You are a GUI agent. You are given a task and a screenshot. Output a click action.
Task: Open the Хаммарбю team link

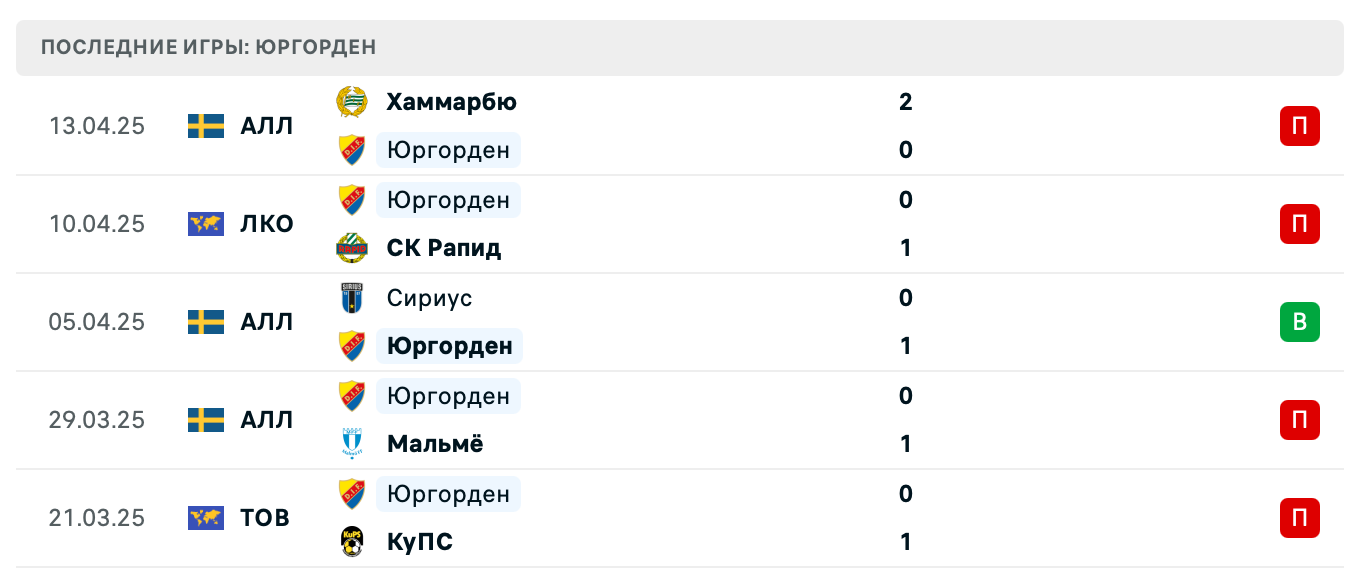click(450, 102)
